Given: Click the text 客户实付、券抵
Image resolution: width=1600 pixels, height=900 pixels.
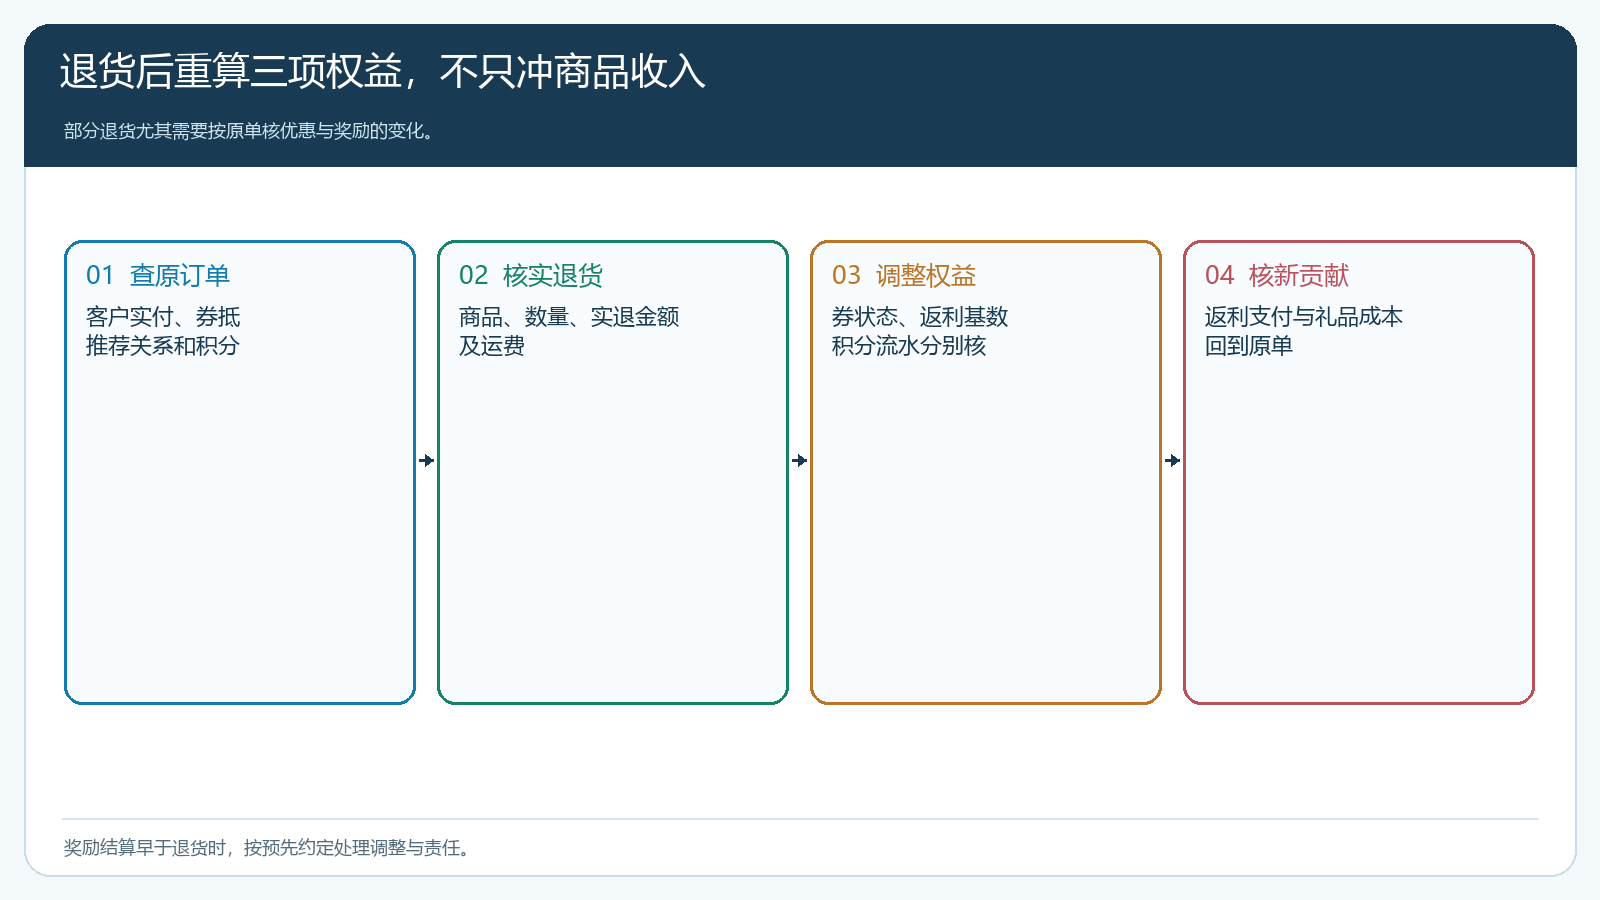Looking at the screenshot, I should coord(163,317).
